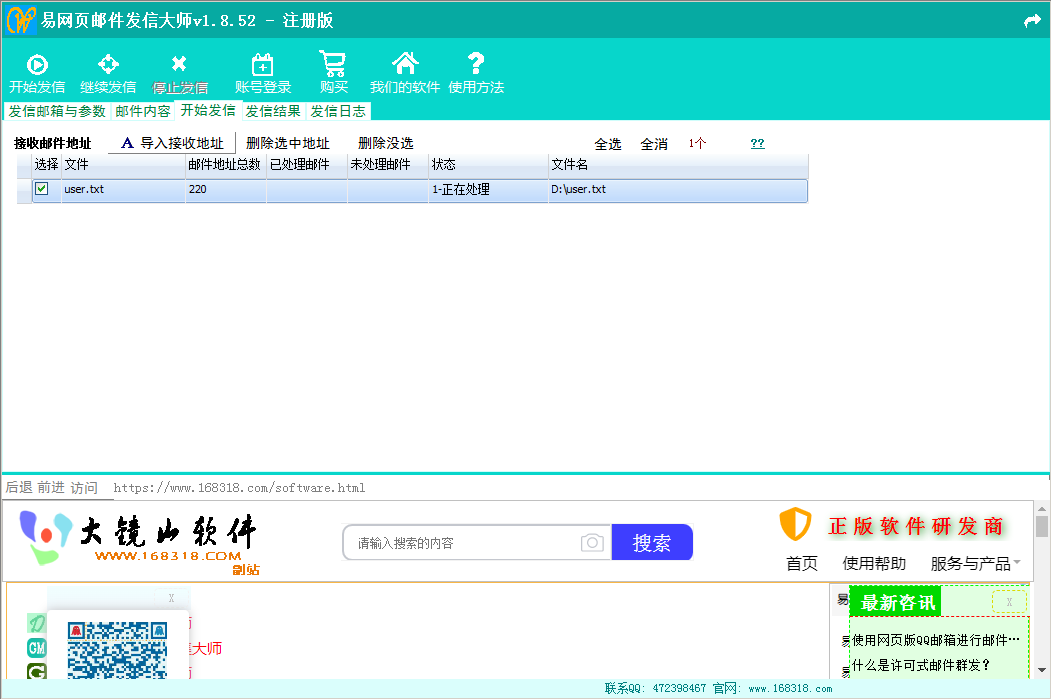Click the 已处理邮件 column header

(x=307, y=164)
